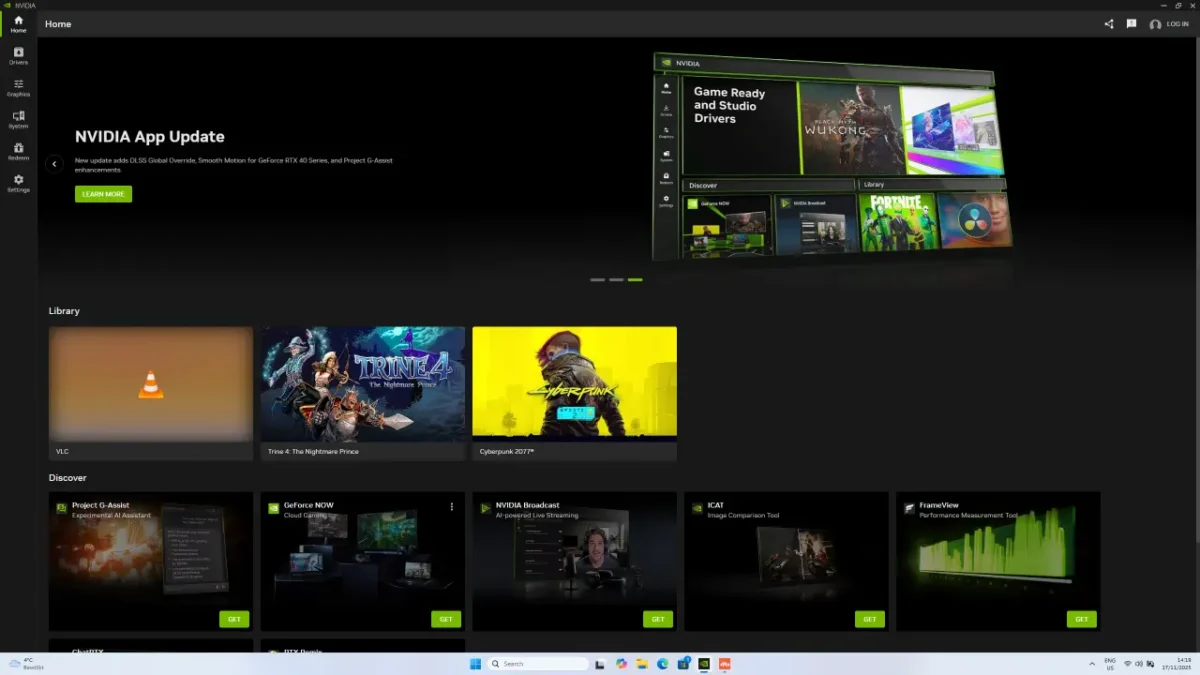Open the three-dot menu on GeForce NOW
Image resolution: width=1200 pixels, height=675 pixels.
[452, 506]
